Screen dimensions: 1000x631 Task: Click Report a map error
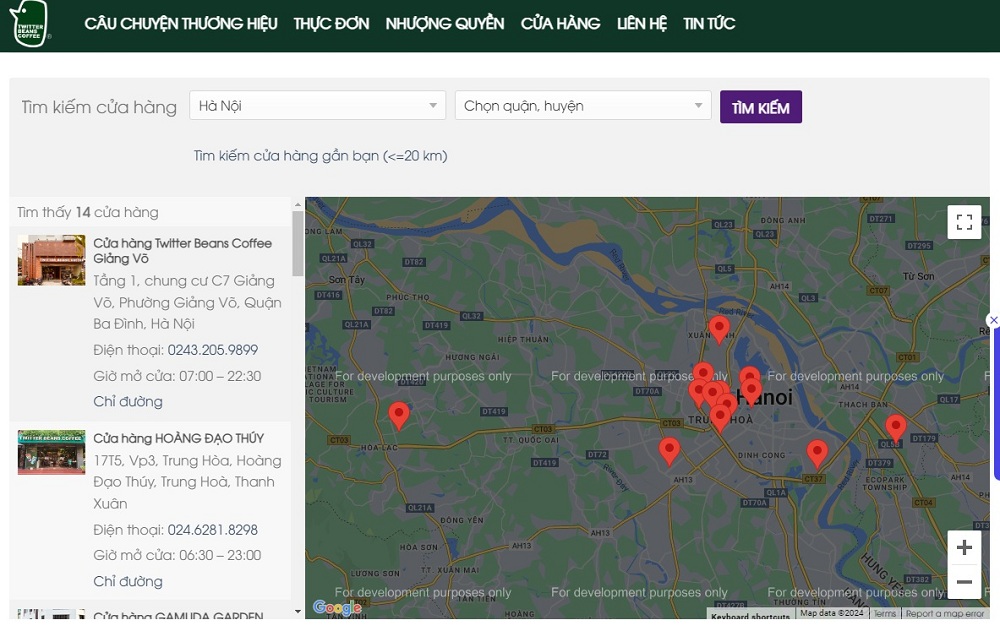tap(945, 613)
